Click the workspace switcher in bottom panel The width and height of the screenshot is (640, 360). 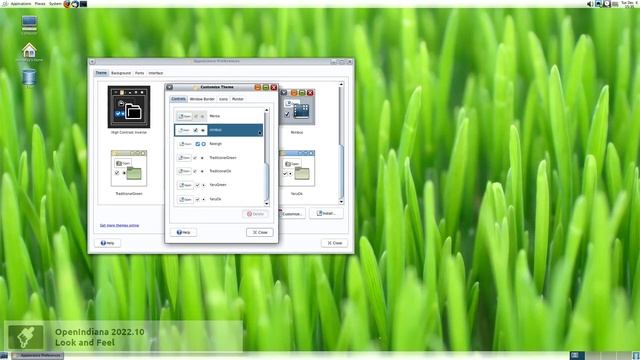(x=600, y=356)
